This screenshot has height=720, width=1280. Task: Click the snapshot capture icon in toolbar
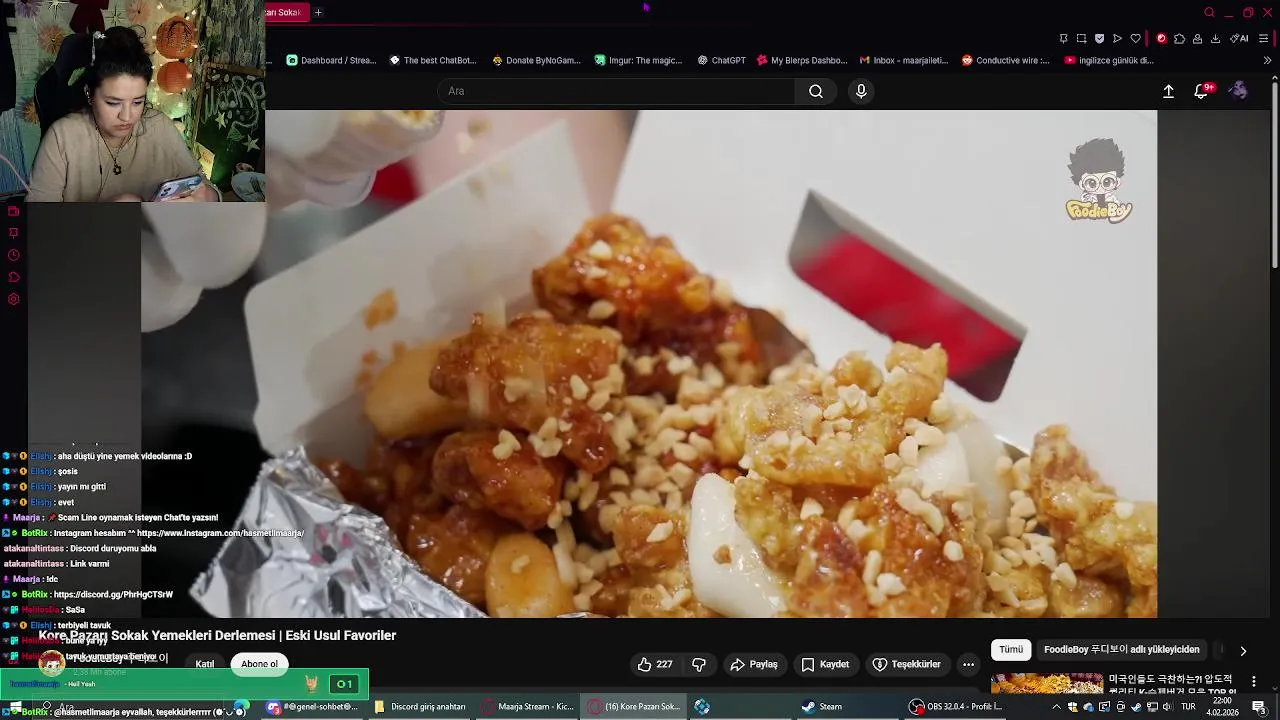1081,39
